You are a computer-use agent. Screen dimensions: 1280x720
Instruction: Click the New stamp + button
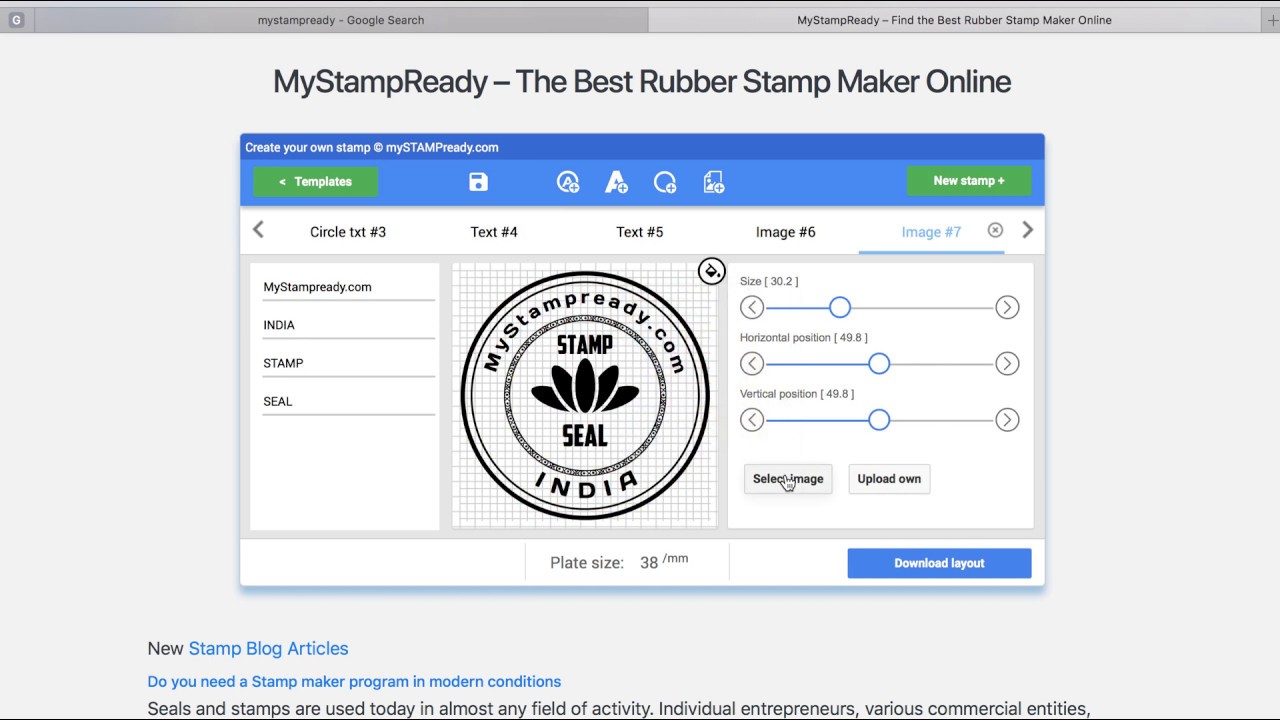[969, 181]
